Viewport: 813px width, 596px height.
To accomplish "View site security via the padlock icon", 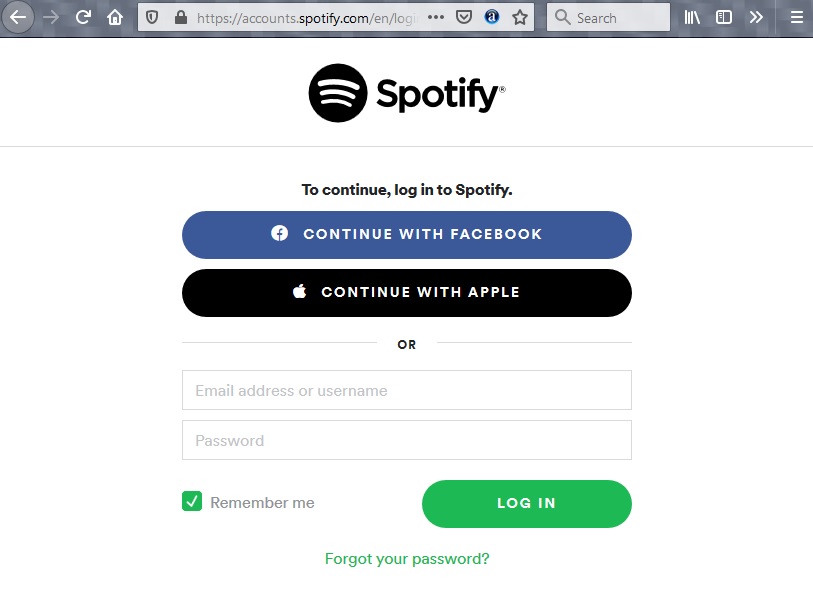I will pyautogui.click(x=180, y=17).
